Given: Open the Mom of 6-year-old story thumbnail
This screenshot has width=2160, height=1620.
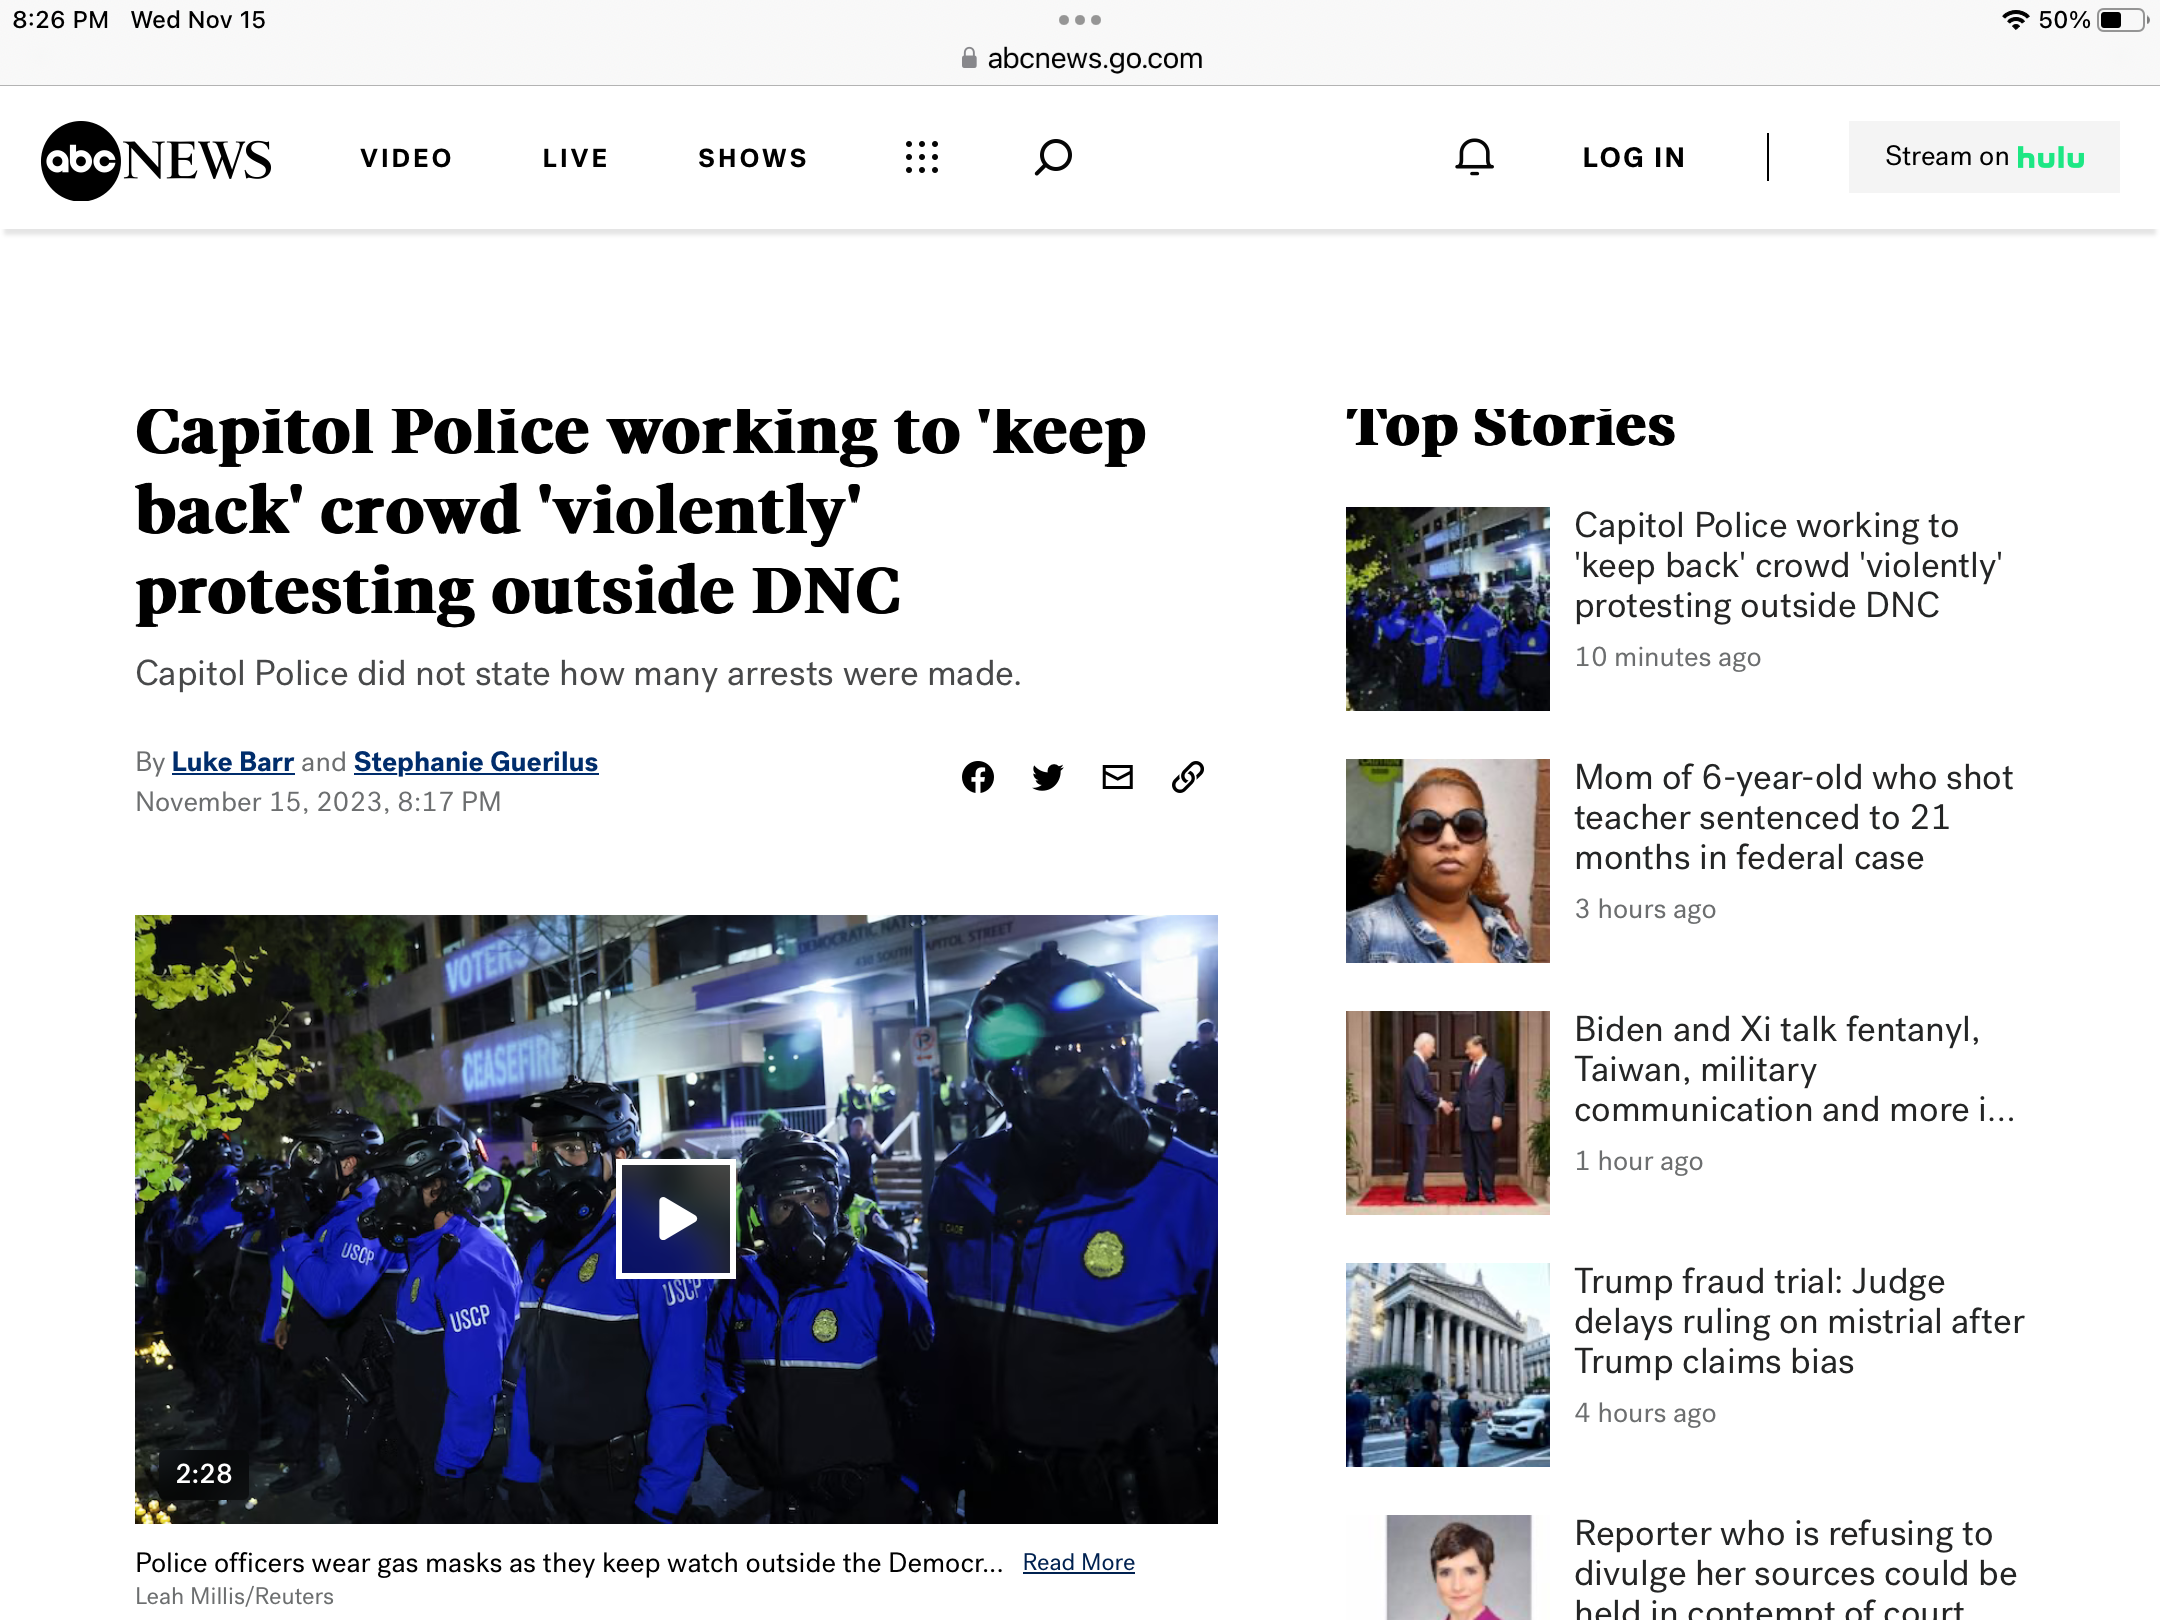Looking at the screenshot, I should pos(1447,861).
